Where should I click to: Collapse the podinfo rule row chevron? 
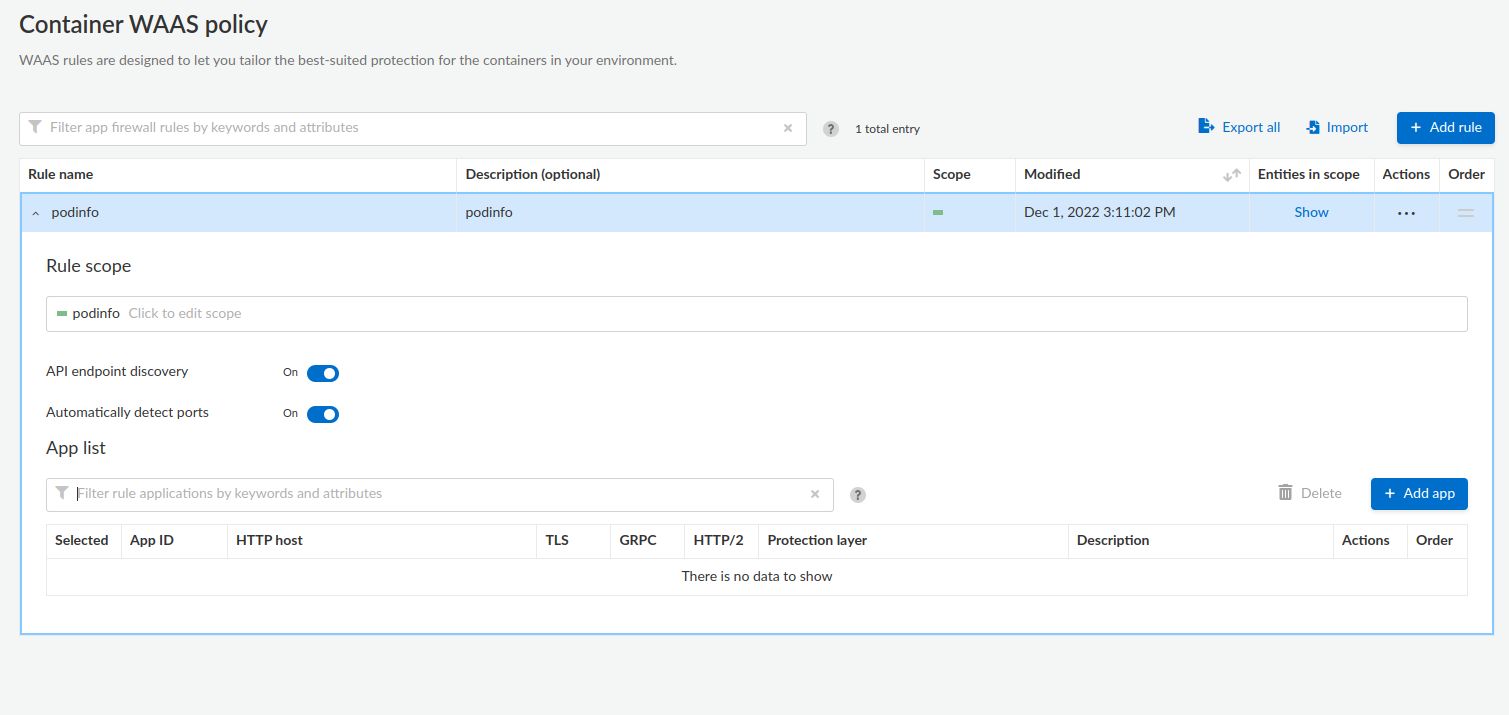36,213
